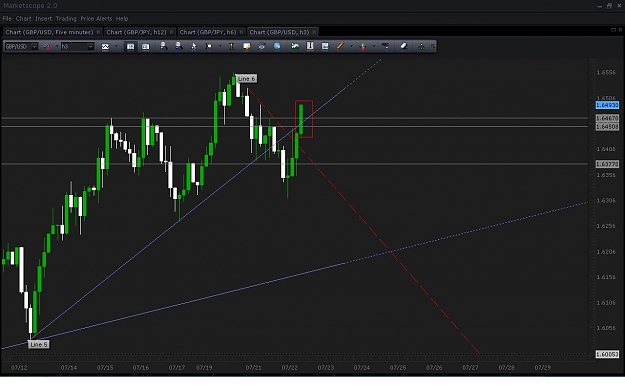Viewport: 625px width, 391px height.
Task: Click the current price label 1.64930
Action: coord(607,105)
